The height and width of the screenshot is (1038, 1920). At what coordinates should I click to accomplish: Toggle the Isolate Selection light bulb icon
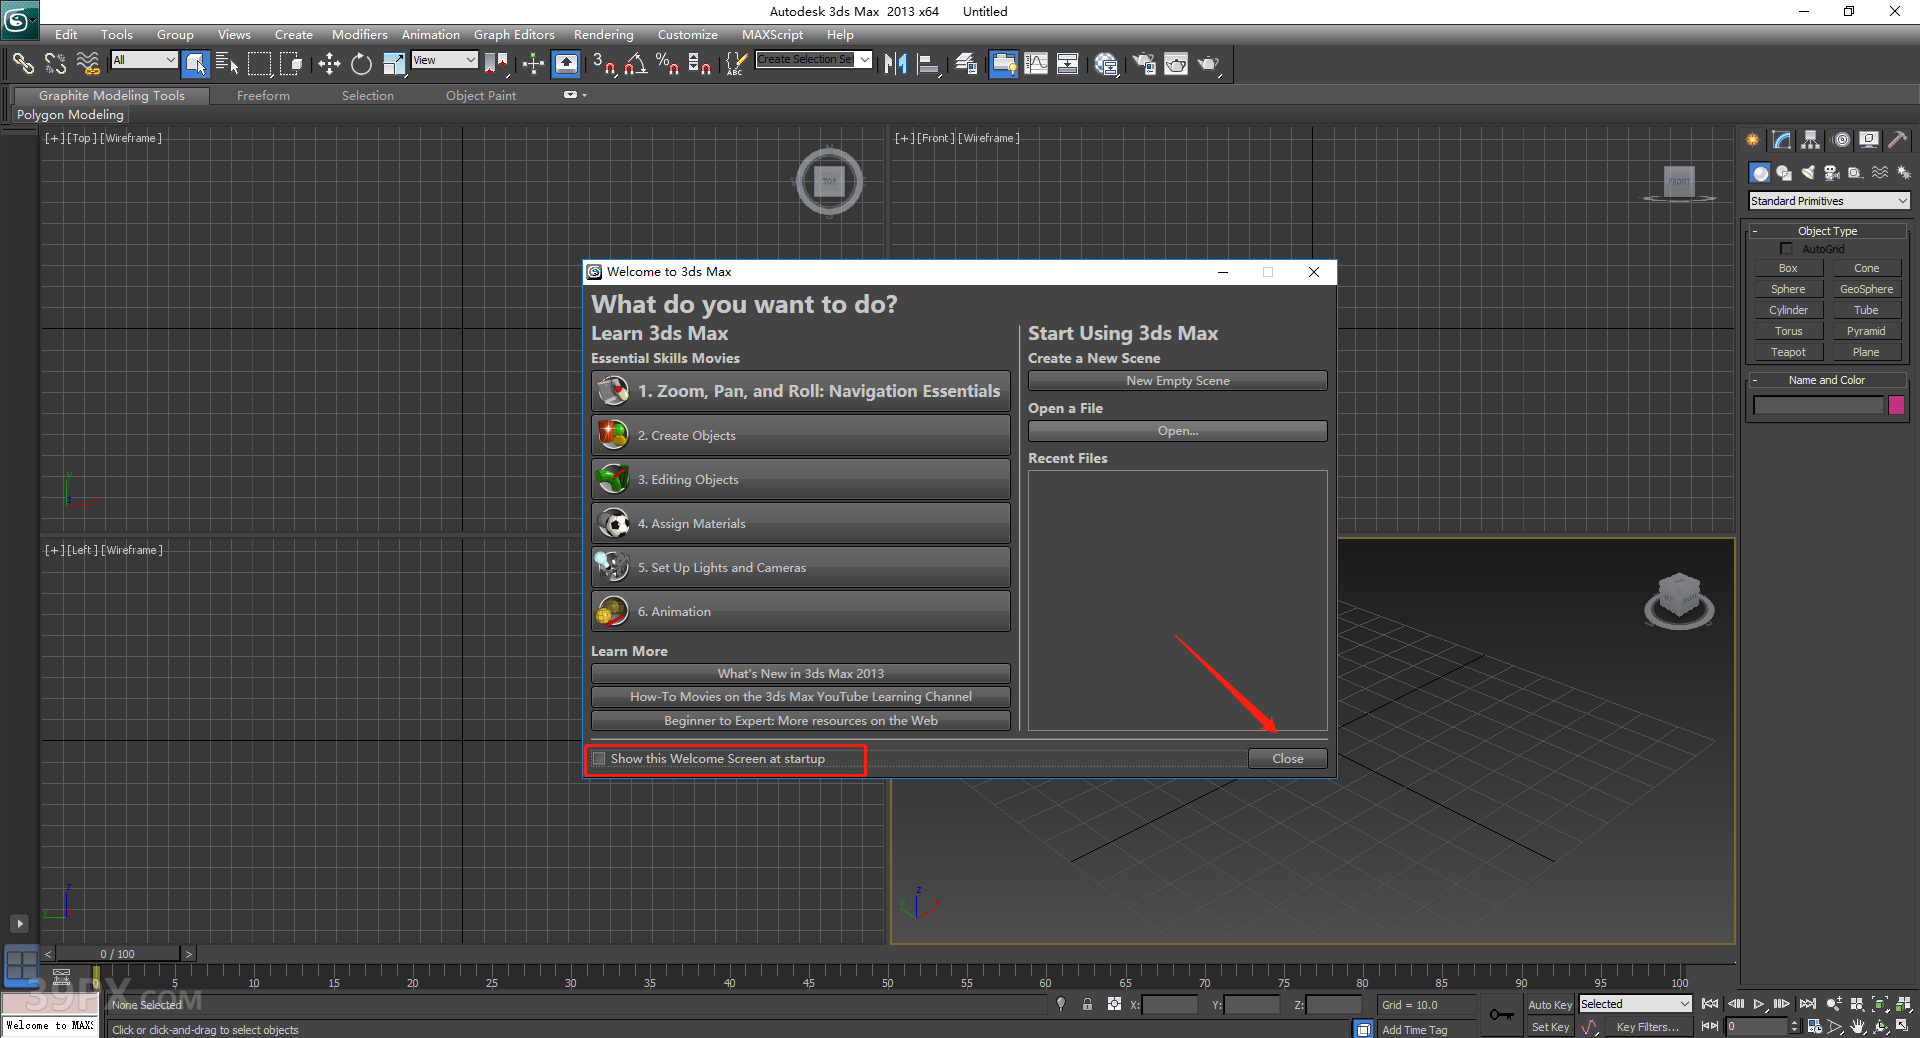pyautogui.click(x=1061, y=1005)
